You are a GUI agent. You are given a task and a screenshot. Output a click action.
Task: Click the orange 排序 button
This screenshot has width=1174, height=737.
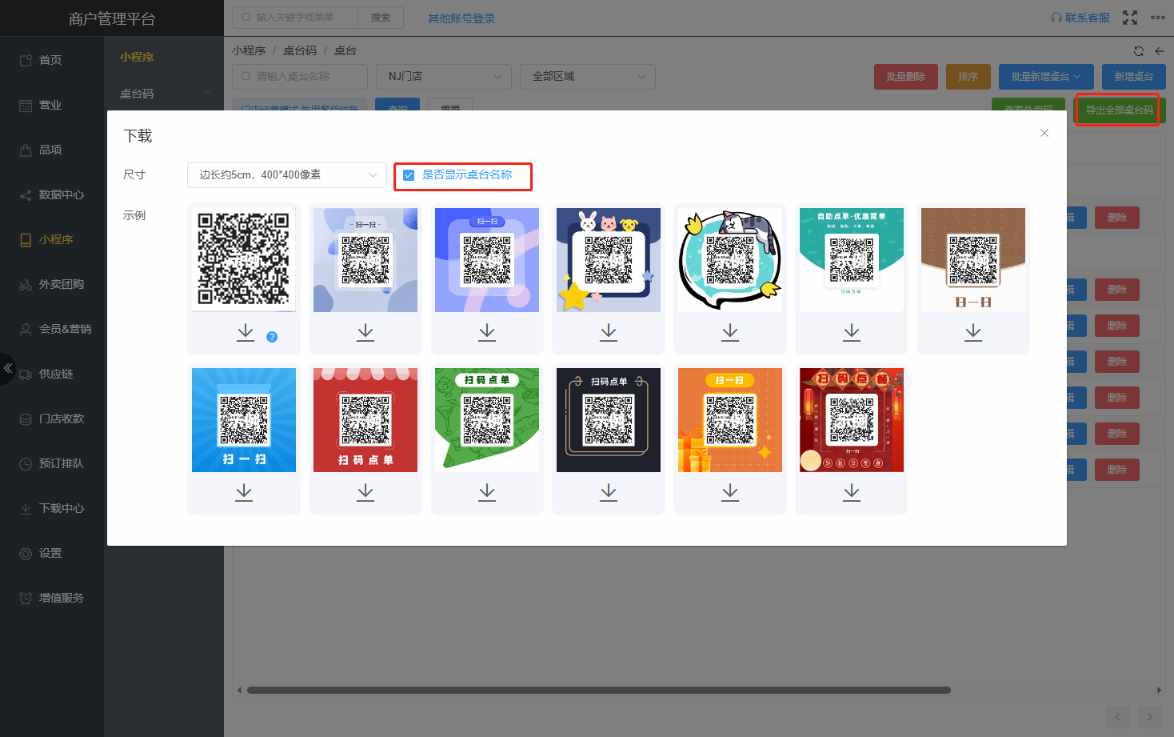(x=968, y=76)
